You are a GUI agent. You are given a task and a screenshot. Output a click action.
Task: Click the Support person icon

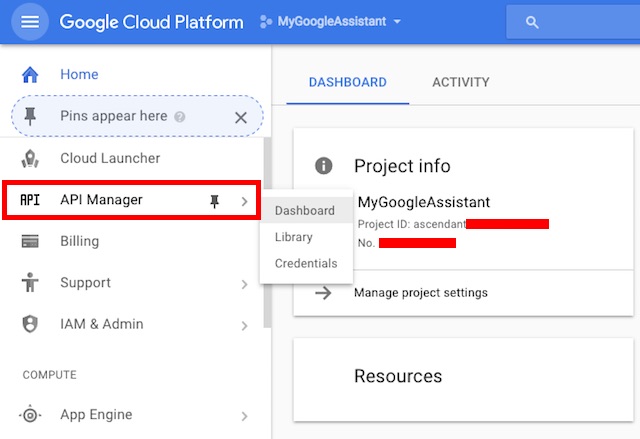click(x=30, y=283)
